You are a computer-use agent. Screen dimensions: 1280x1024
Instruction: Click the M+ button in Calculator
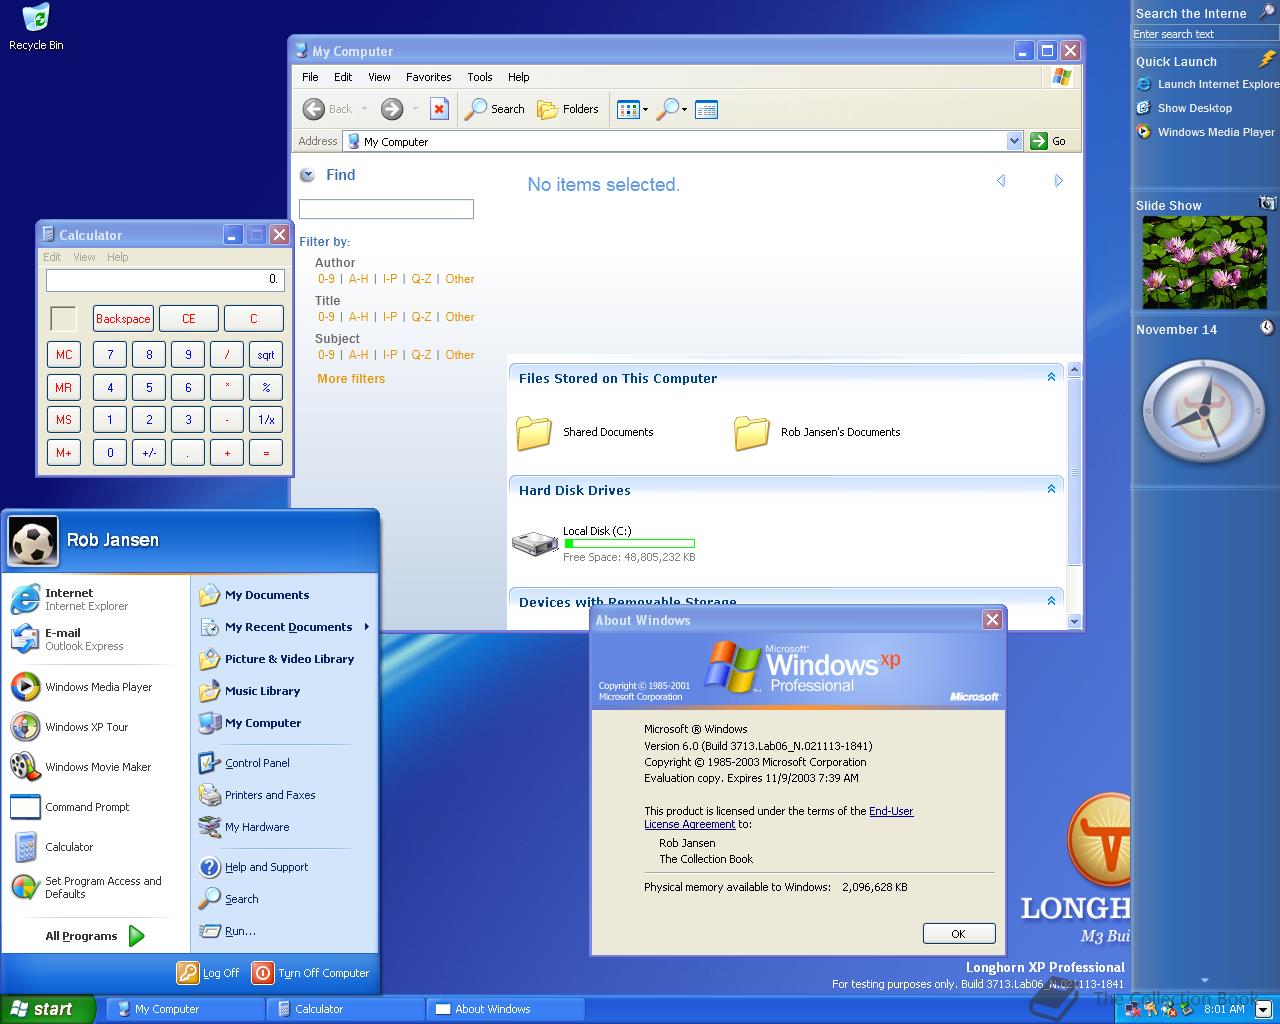tap(64, 453)
